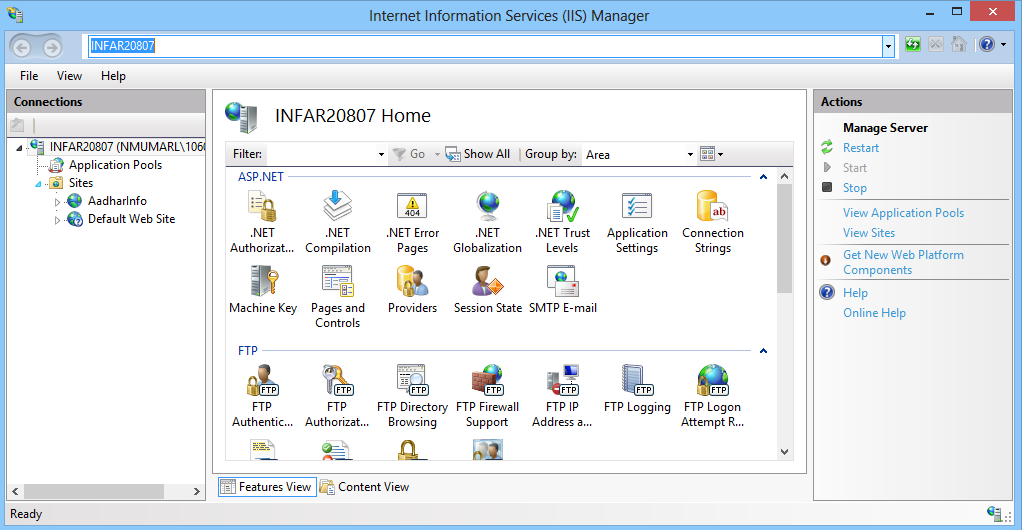Open FTP Firewall Support feature
The width and height of the screenshot is (1022, 530).
click(x=488, y=396)
